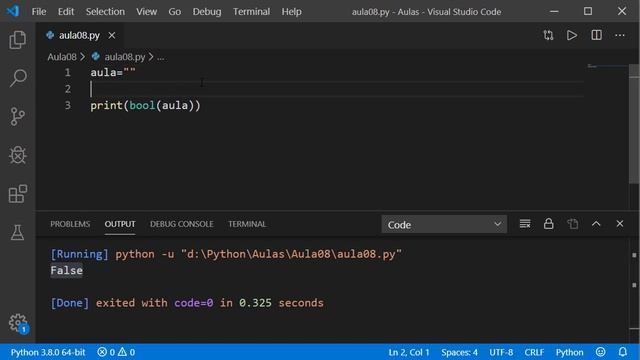This screenshot has height=360, width=640.
Task: Open the log output file icon
Action: [x=573, y=224]
